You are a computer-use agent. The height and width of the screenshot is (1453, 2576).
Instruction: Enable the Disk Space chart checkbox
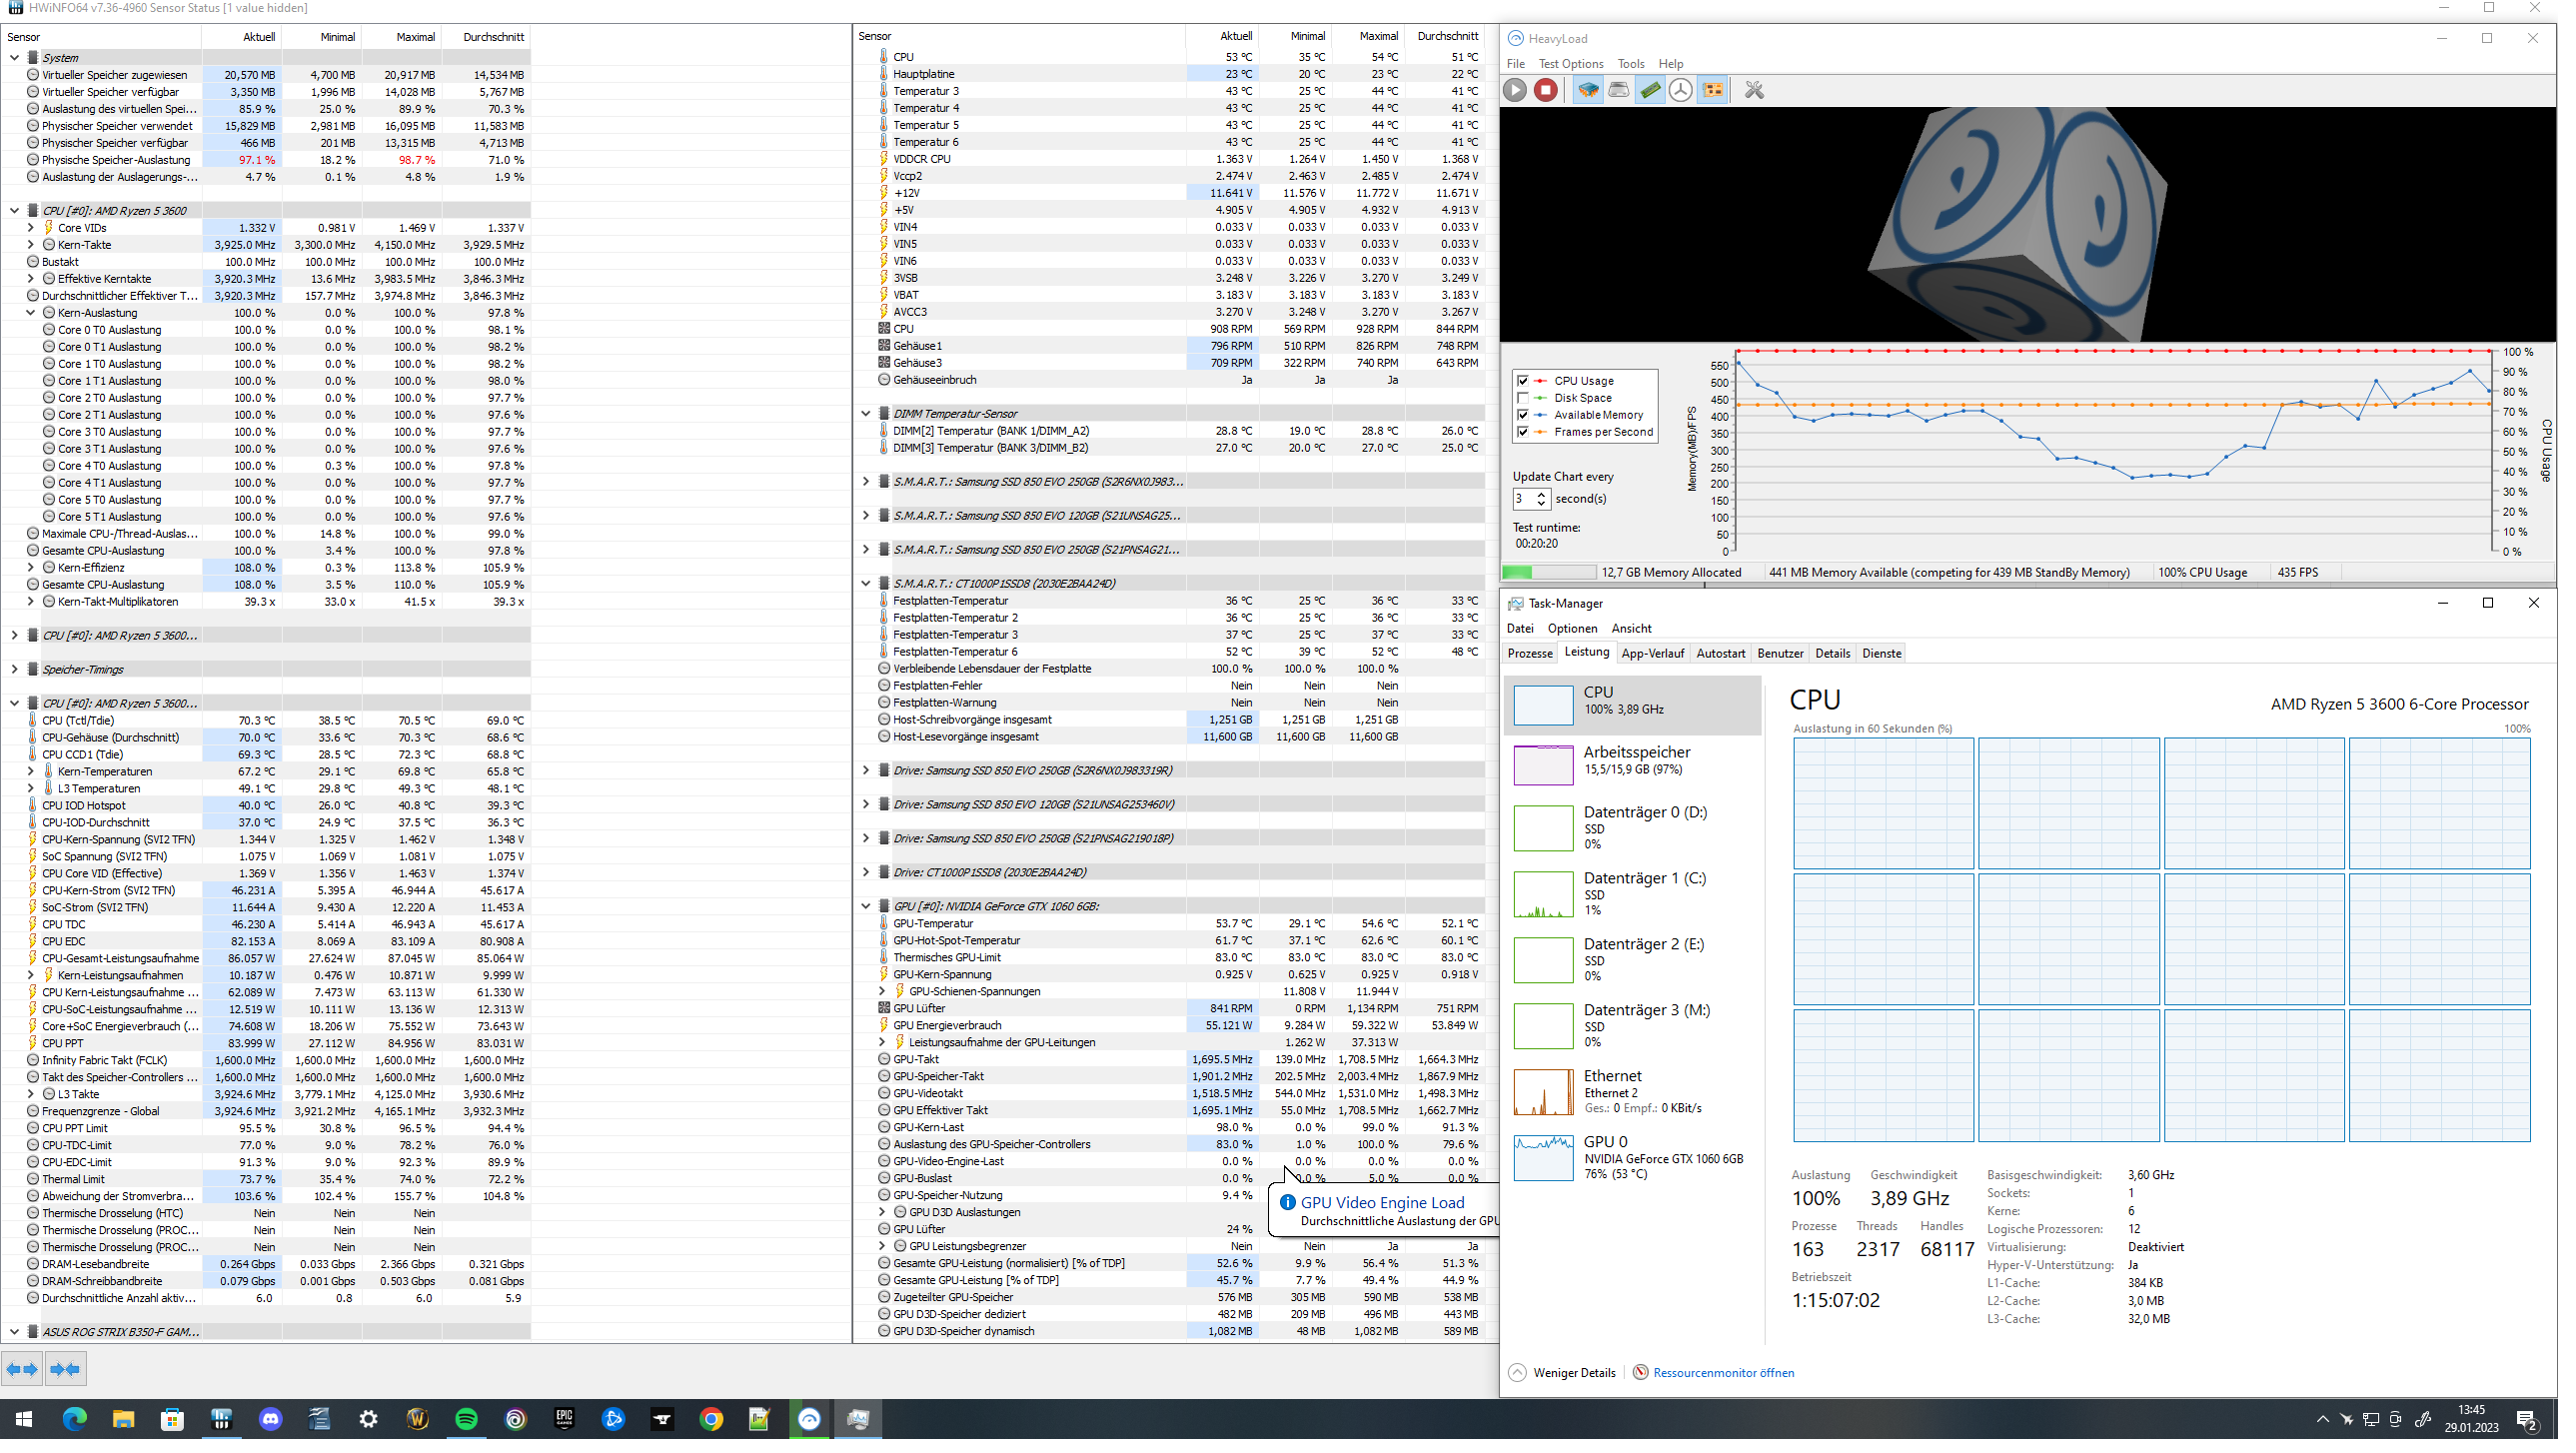click(x=1524, y=398)
